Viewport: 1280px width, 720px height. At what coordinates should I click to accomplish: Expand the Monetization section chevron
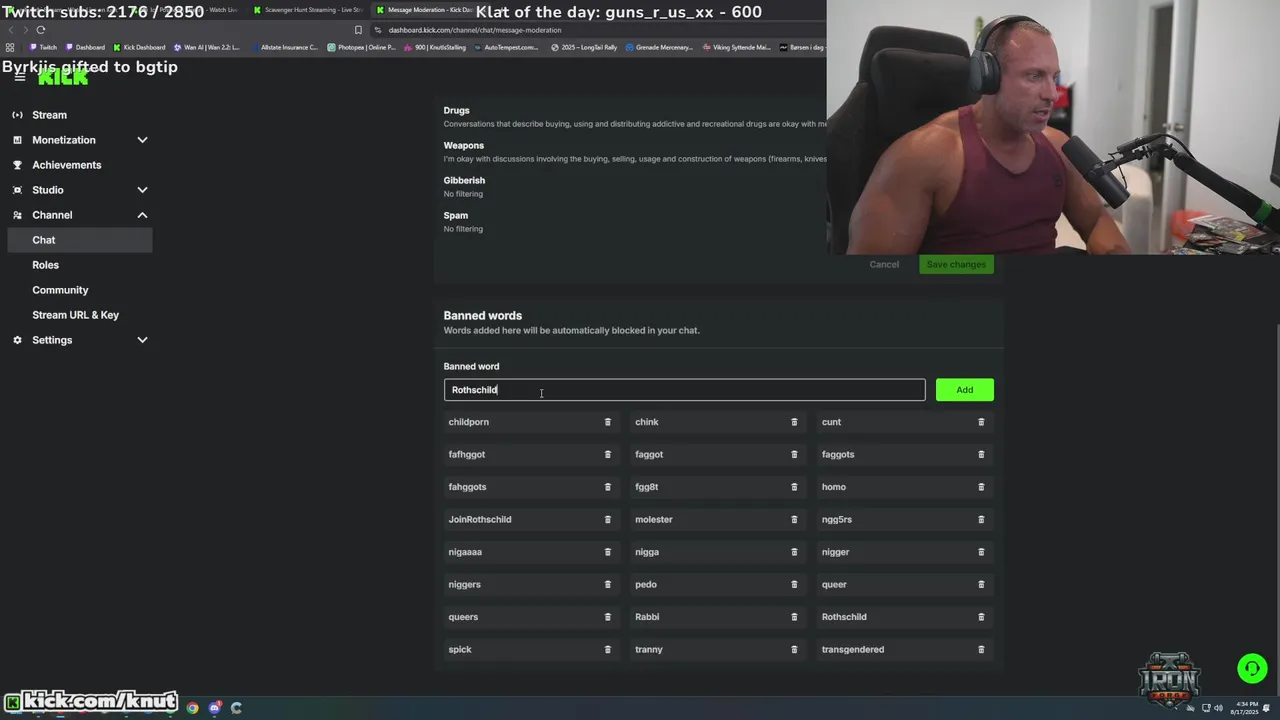pos(142,140)
